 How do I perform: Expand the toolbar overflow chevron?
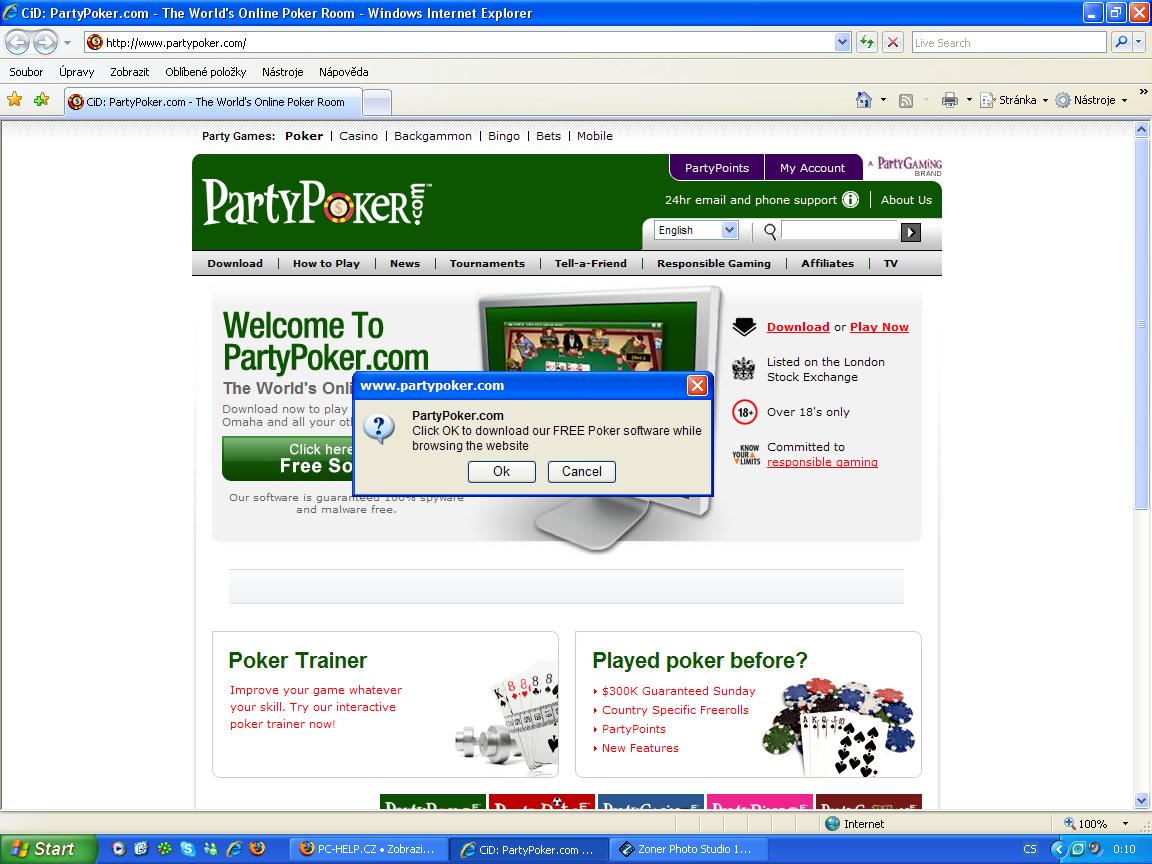1143,92
